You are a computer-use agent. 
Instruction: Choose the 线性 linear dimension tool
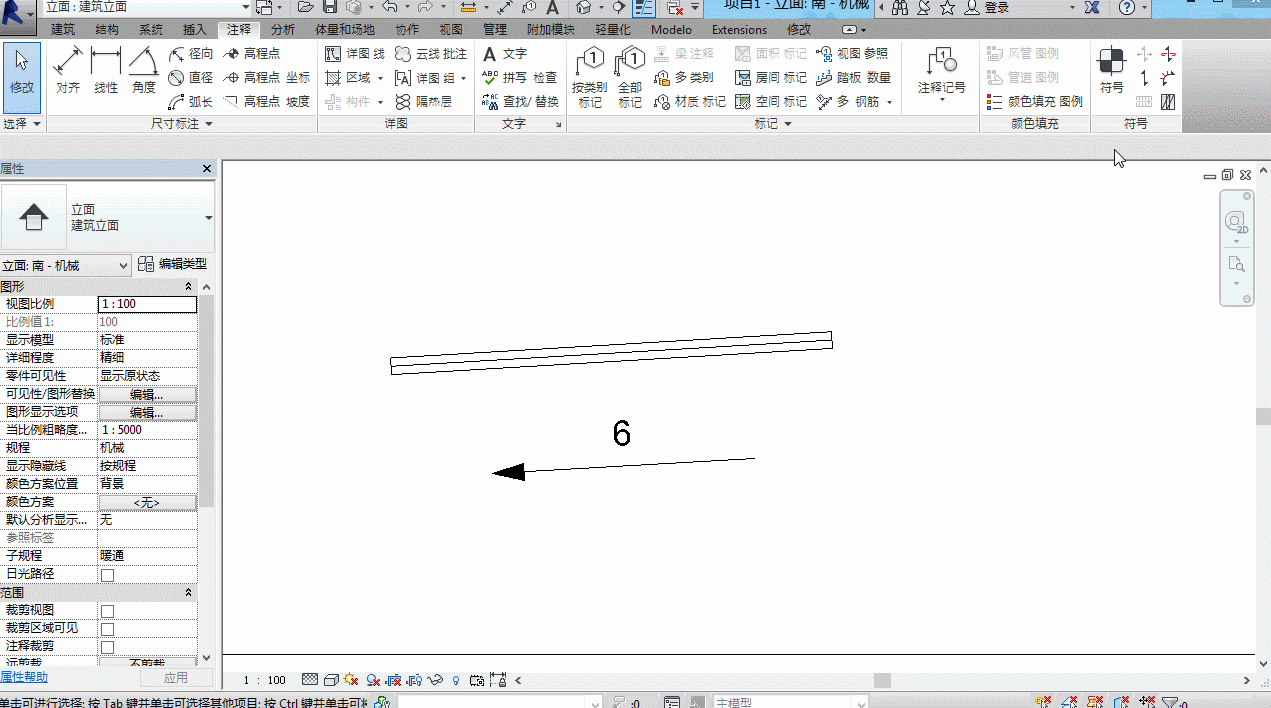click(x=106, y=71)
